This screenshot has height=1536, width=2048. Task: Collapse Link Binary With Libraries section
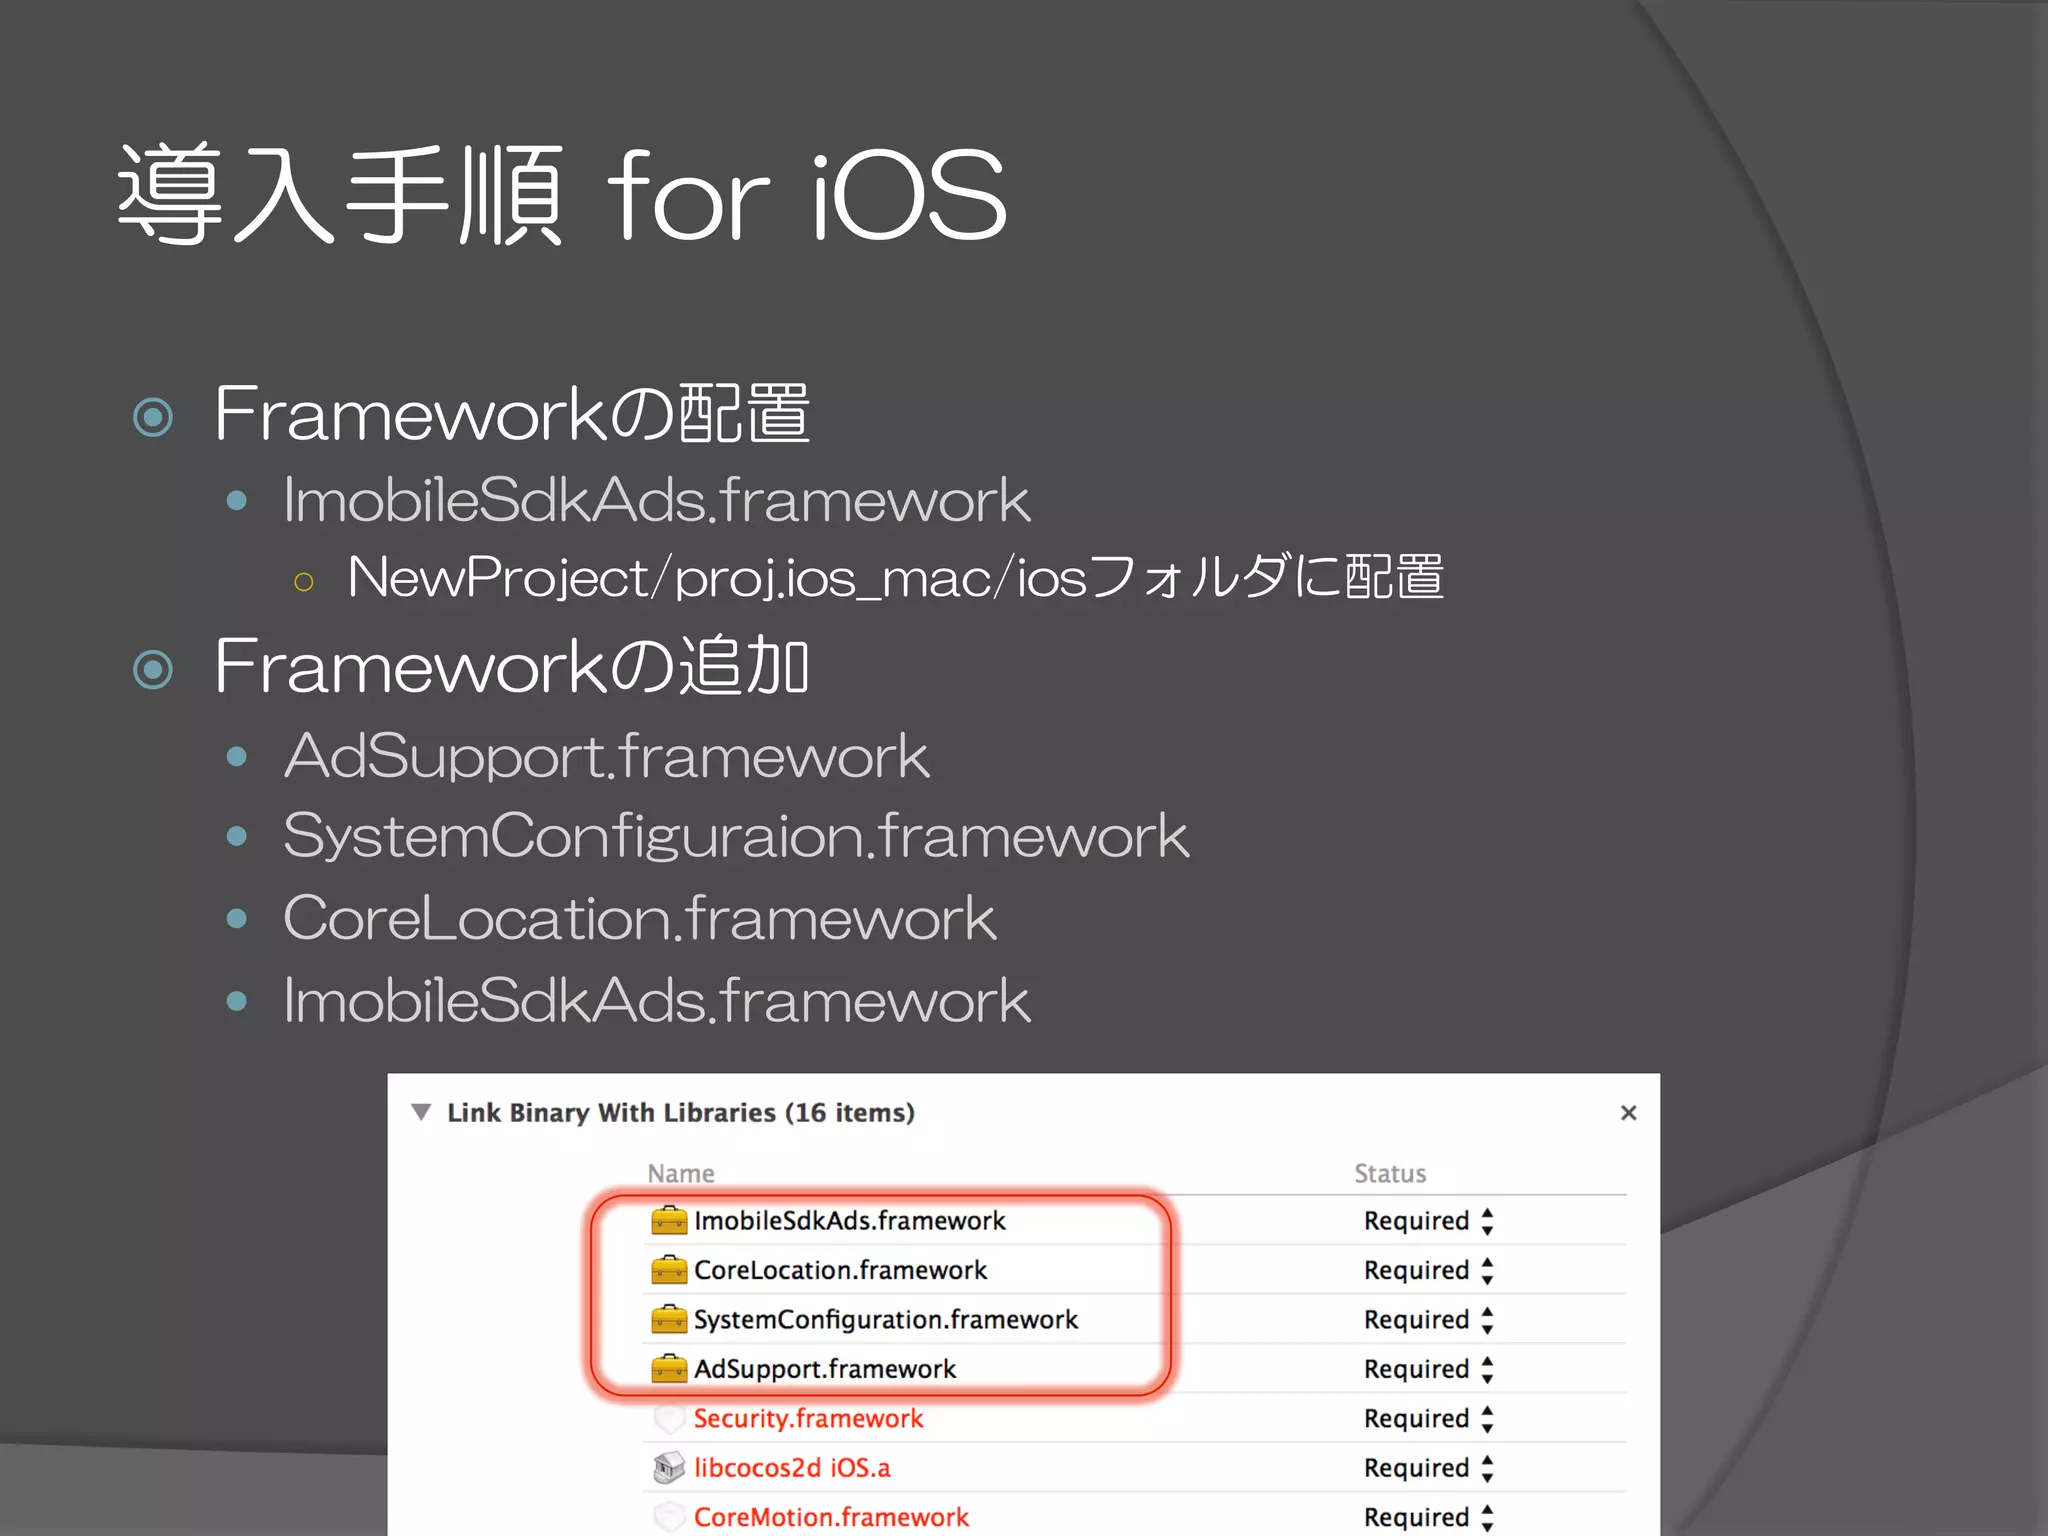click(x=421, y=1112)
